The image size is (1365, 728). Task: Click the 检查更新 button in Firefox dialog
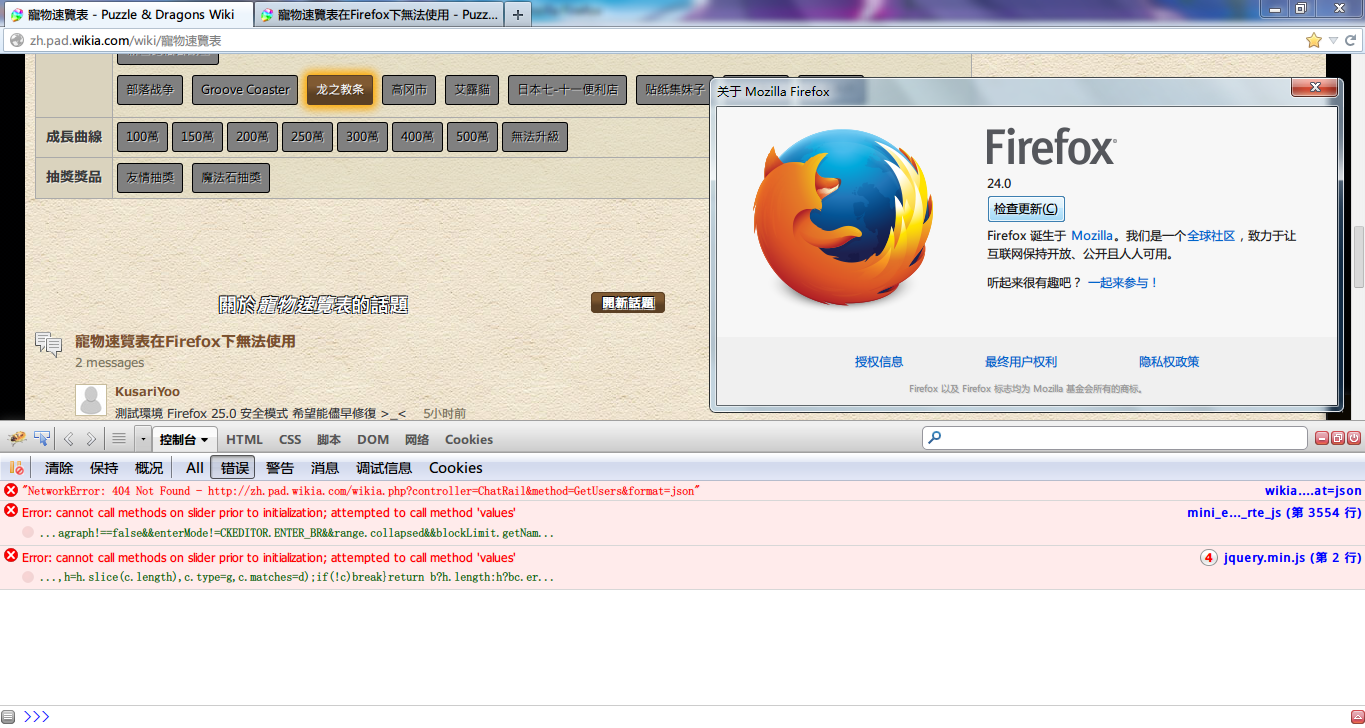[1025, 209]
